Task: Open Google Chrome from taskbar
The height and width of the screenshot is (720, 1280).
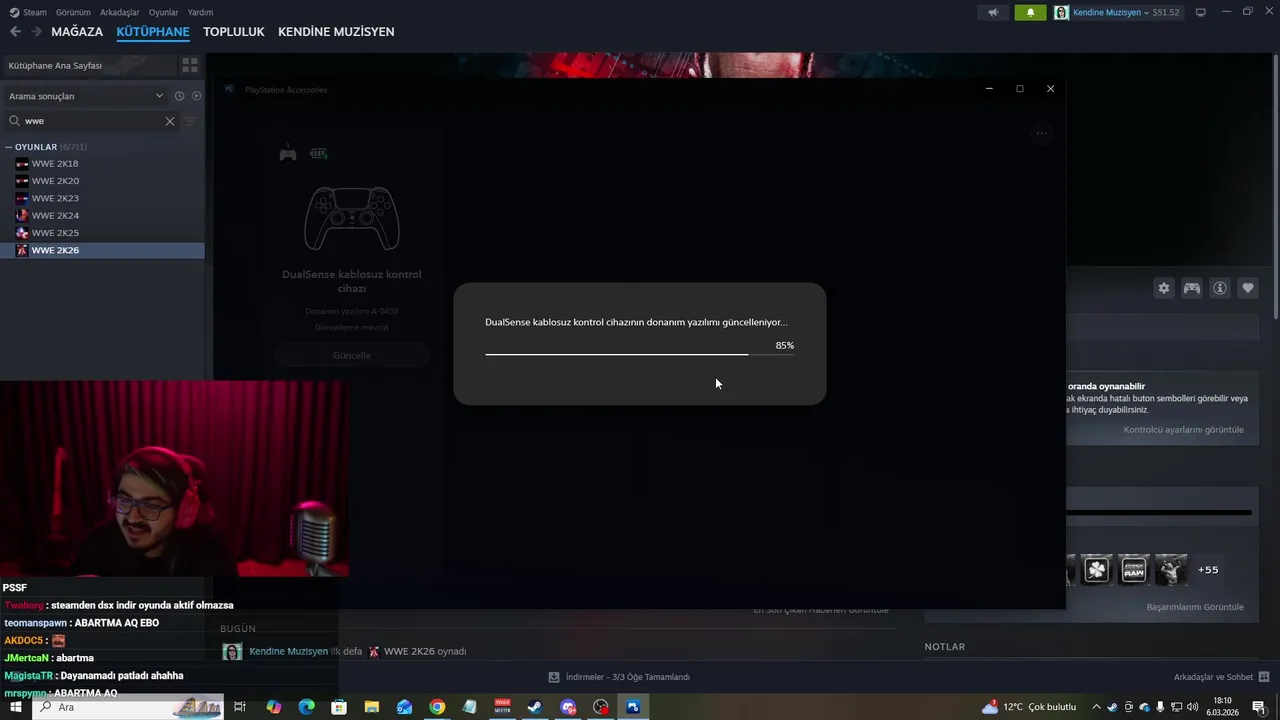Action: tap(437, 707)
